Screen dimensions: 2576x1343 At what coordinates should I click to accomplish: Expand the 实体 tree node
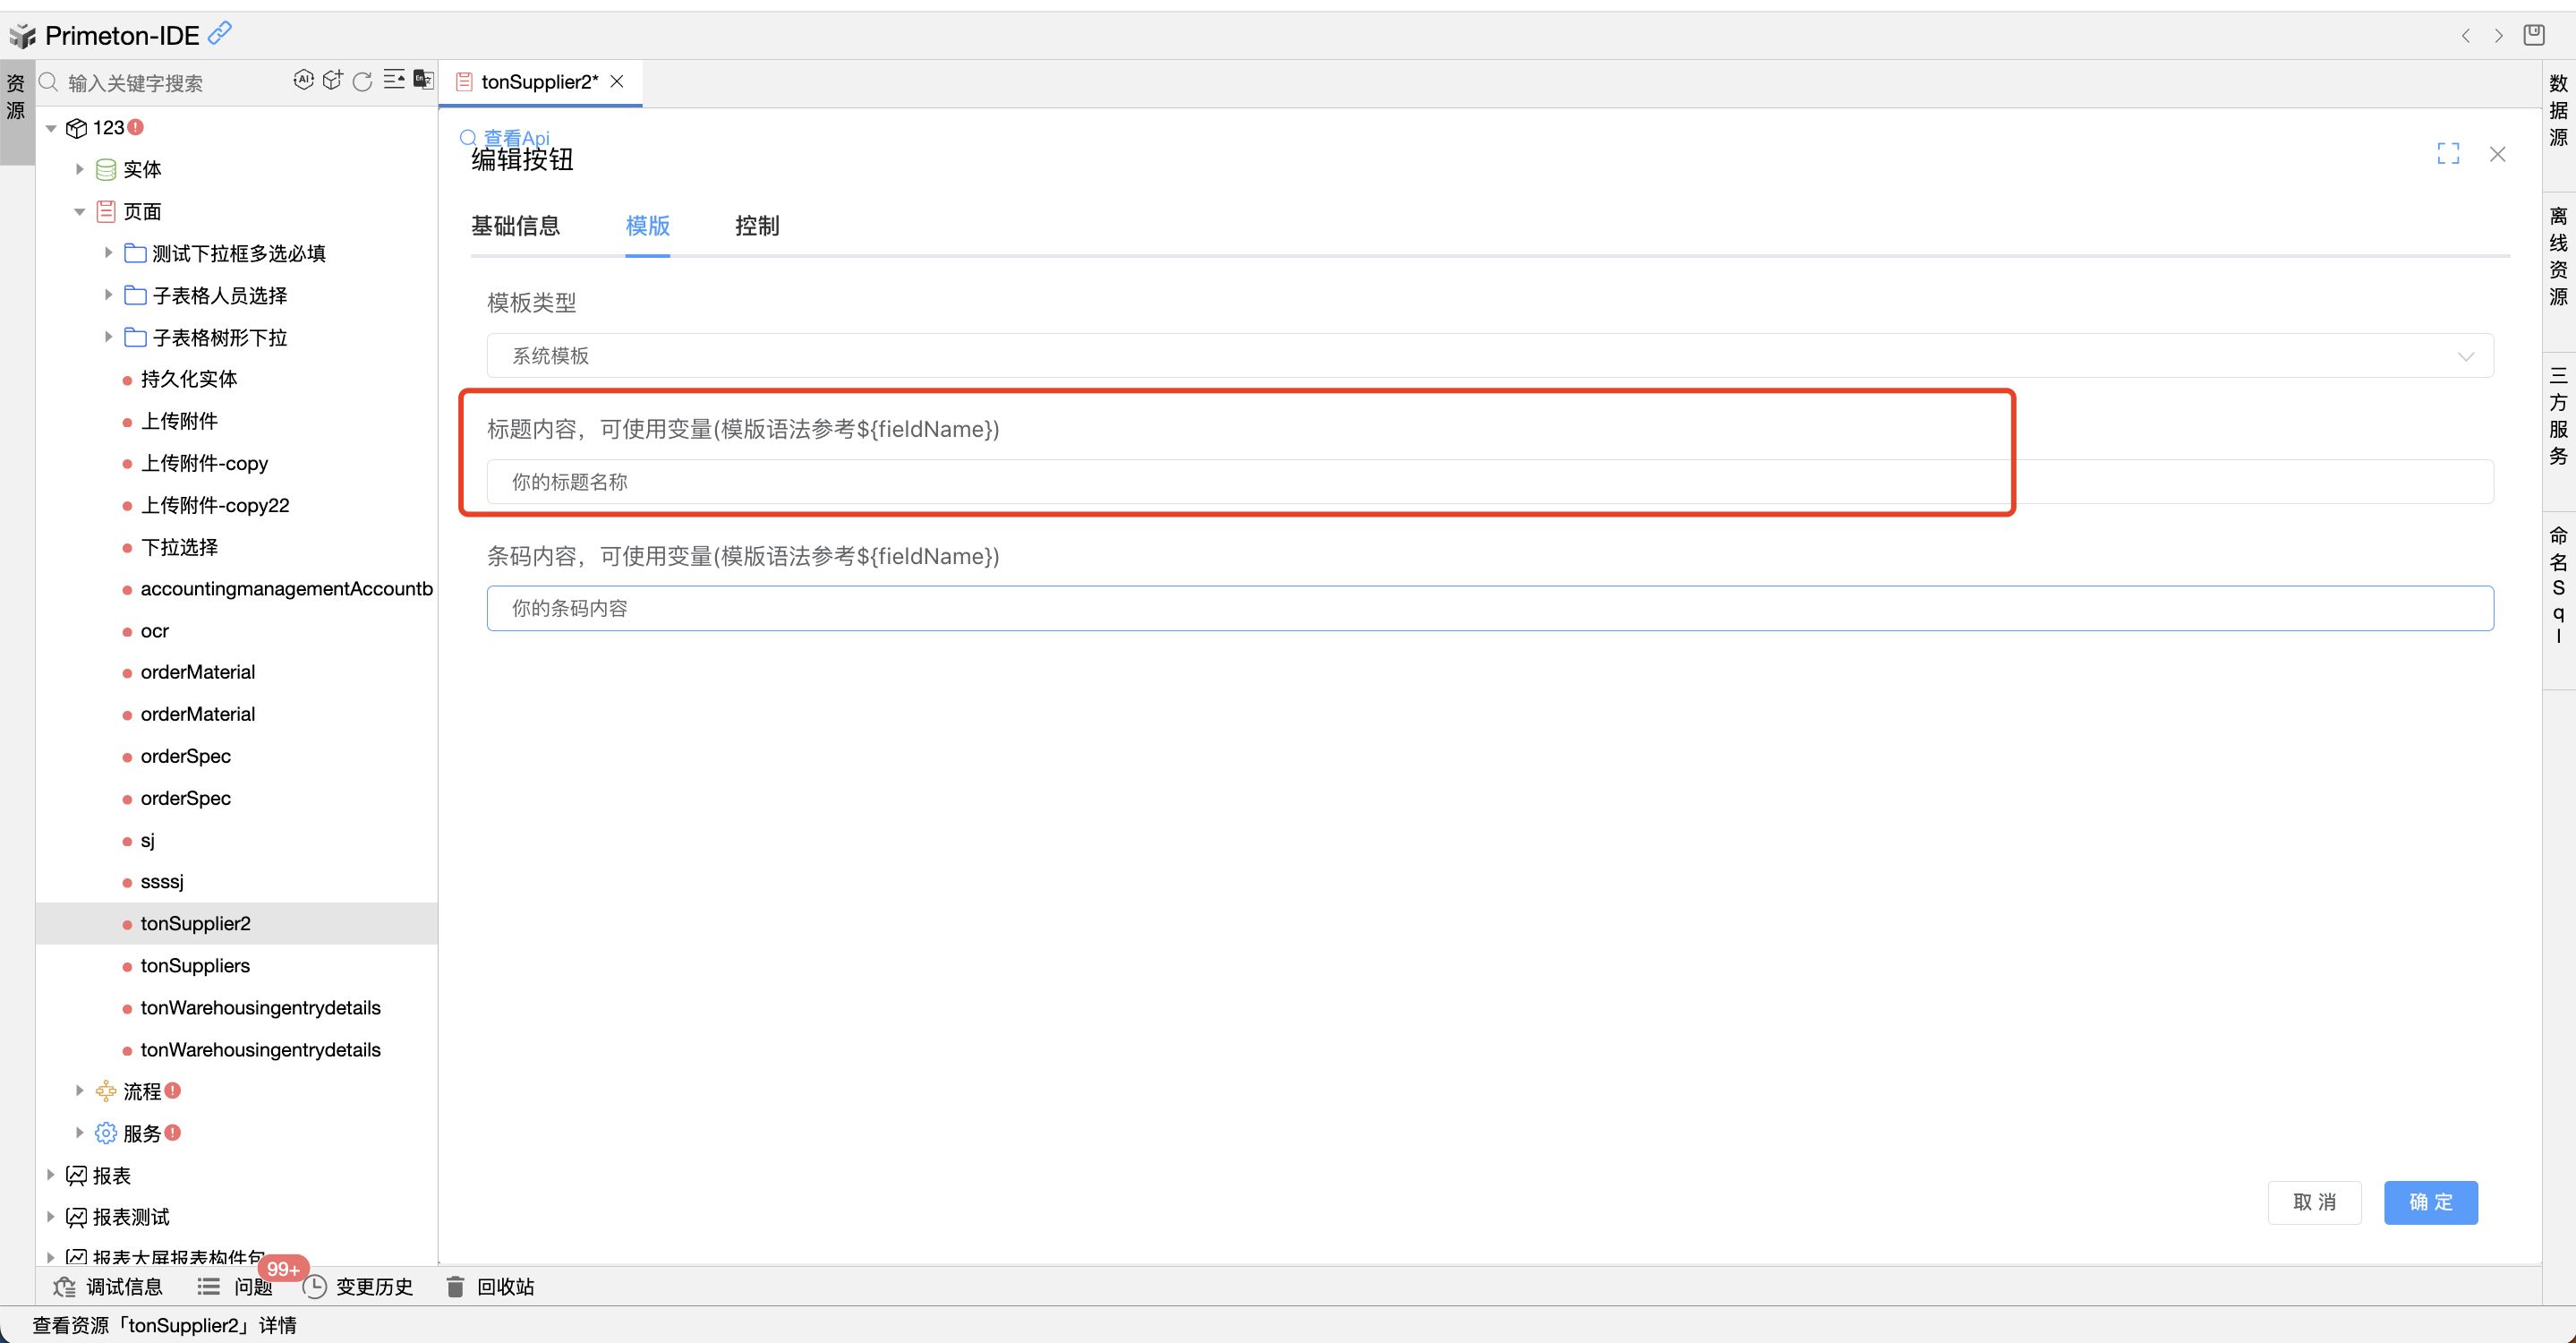coord(80,169)
